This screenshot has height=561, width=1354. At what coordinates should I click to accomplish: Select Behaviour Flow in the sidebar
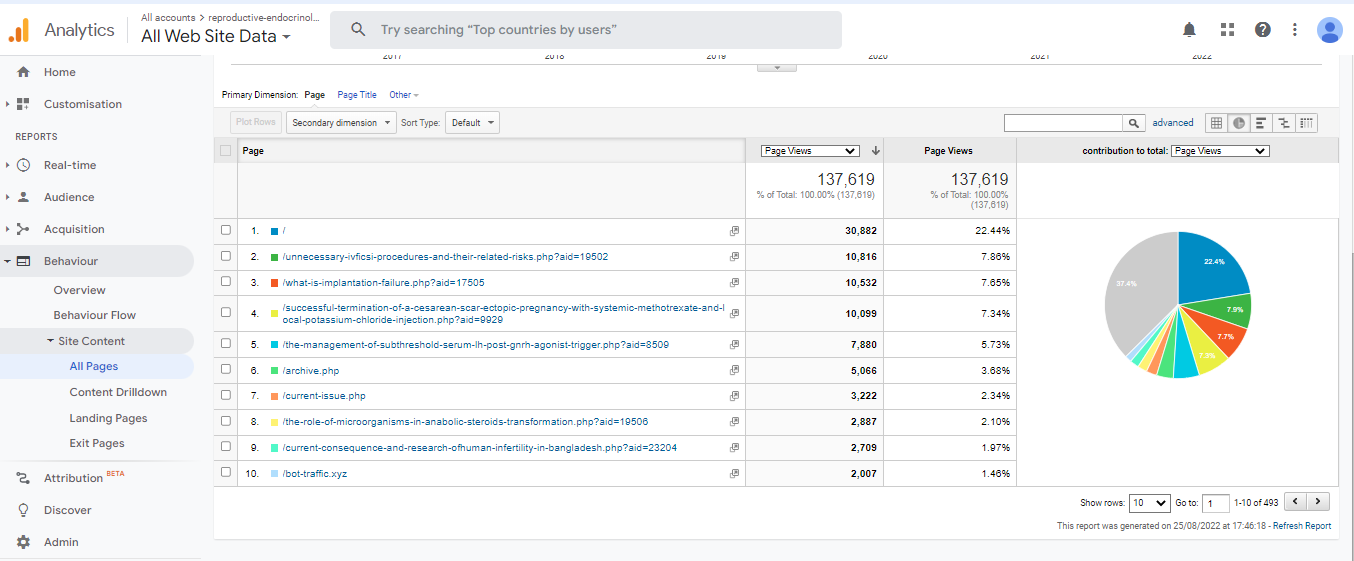(x=95, y=315)
